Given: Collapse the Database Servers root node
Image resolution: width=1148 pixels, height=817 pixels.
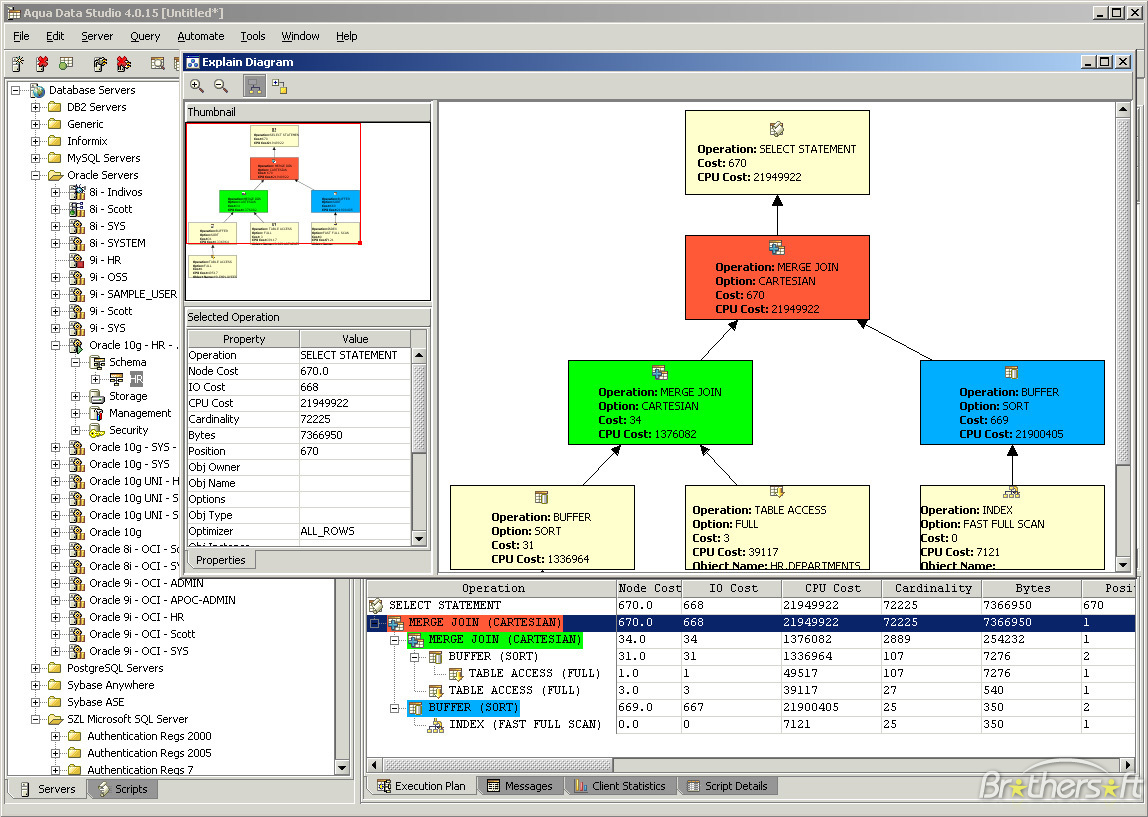Looking at the screenshot, I should (15, 90).
